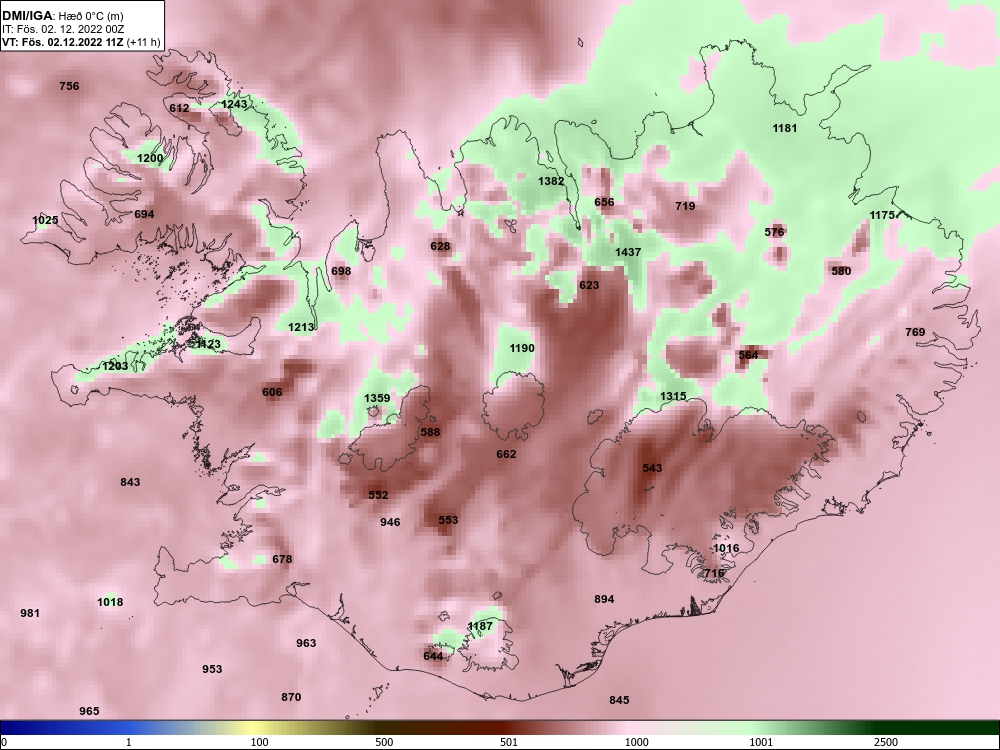
Task: Click the map value 656
Action: (x=605, y=202)
